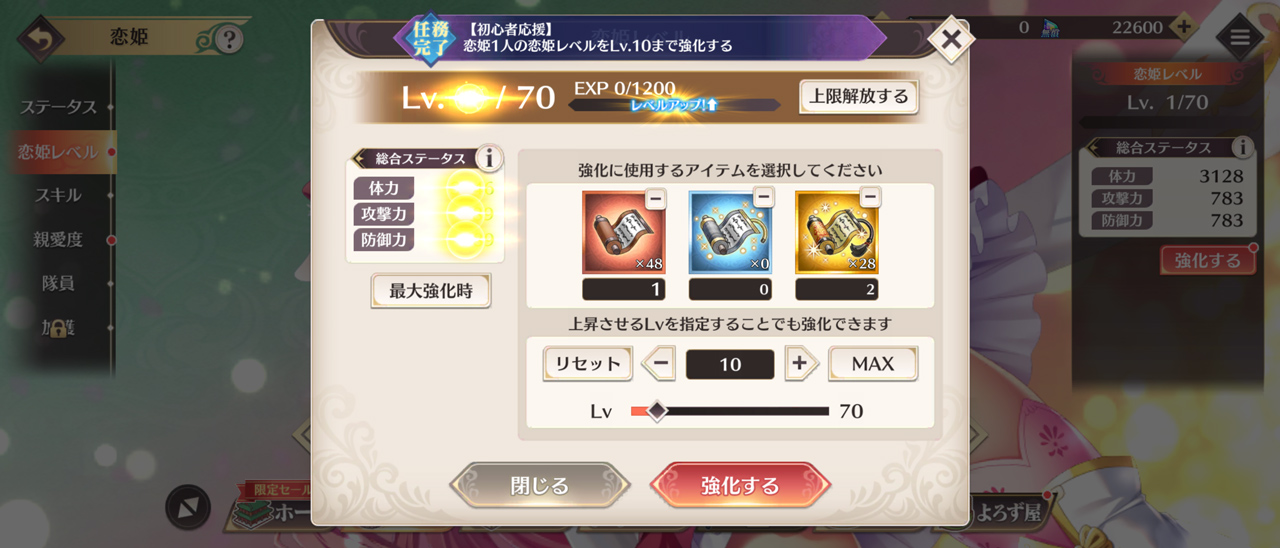Go back using the top-left arrow icon
The height and width of the screenshot is (548, 1280).
point(40,39)
